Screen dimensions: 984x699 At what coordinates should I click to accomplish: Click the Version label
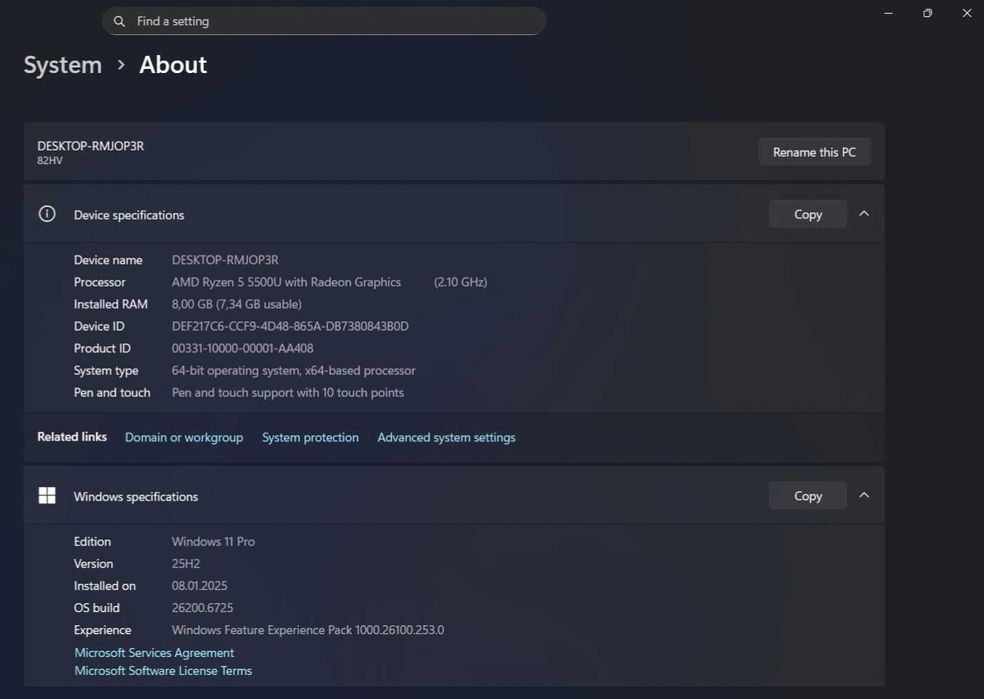coord(94,563)
